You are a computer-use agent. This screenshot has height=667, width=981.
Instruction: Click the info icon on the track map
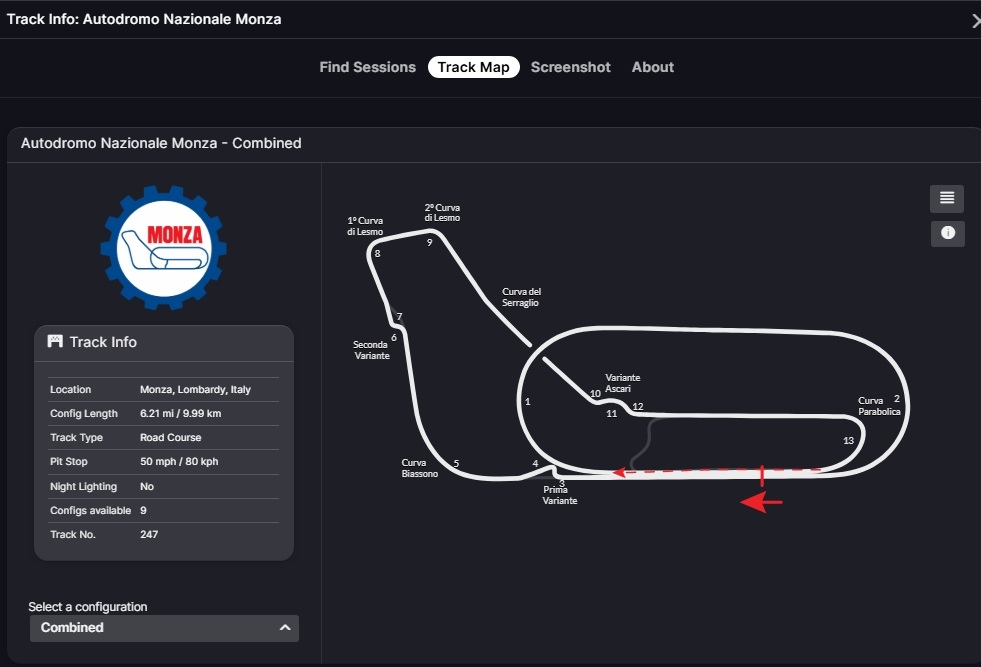coord(946,233)
